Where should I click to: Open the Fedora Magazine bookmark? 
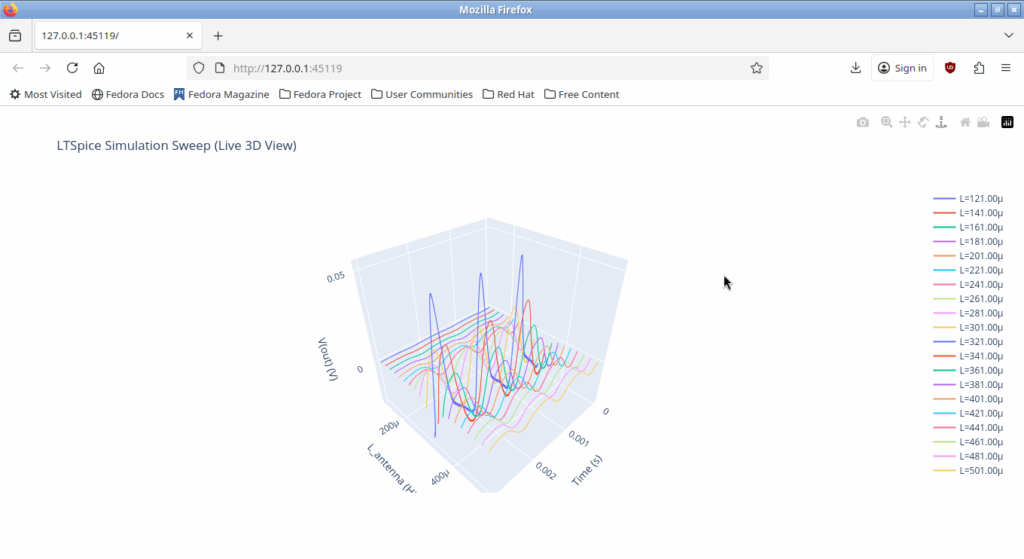[221, 94]
